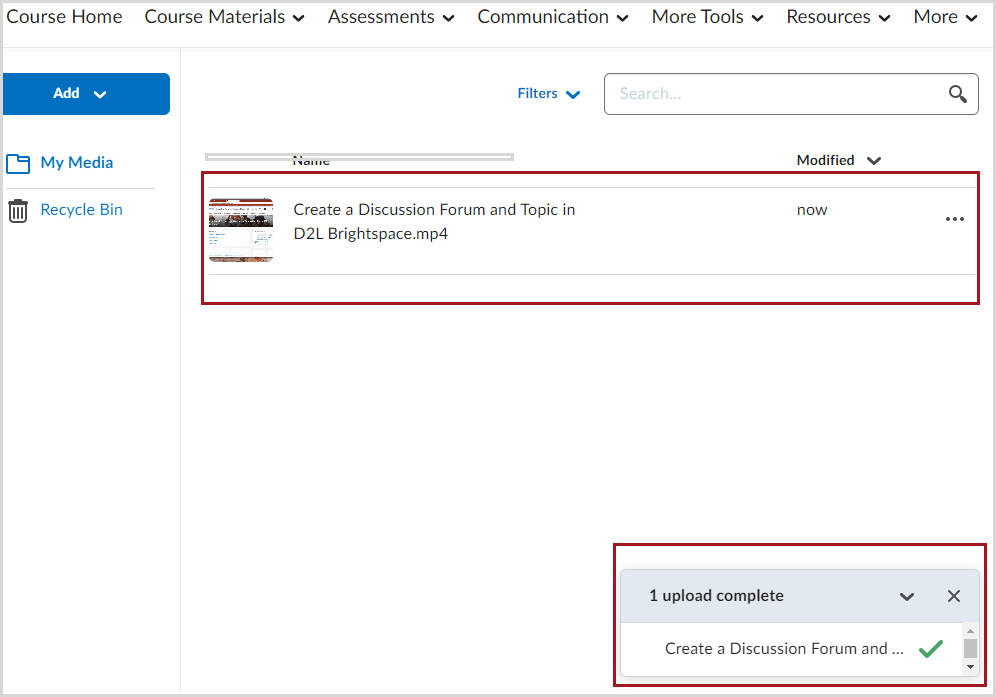Click the trash can icon beside Recycle Bin

click(x=17, y=209)
